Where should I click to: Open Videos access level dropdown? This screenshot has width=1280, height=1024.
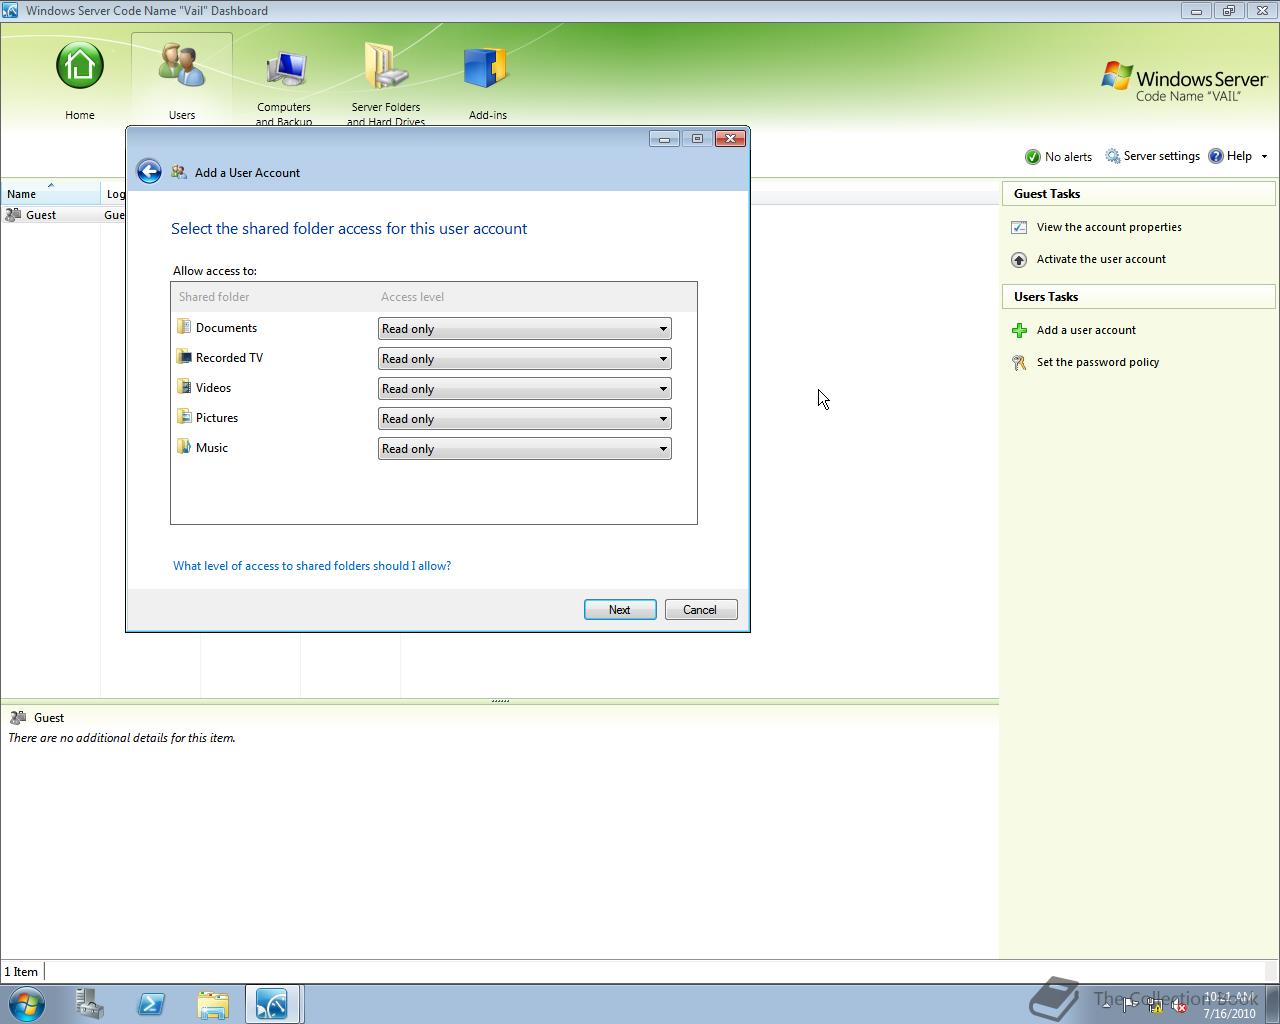pyautogui.click(x=524, y=389)
